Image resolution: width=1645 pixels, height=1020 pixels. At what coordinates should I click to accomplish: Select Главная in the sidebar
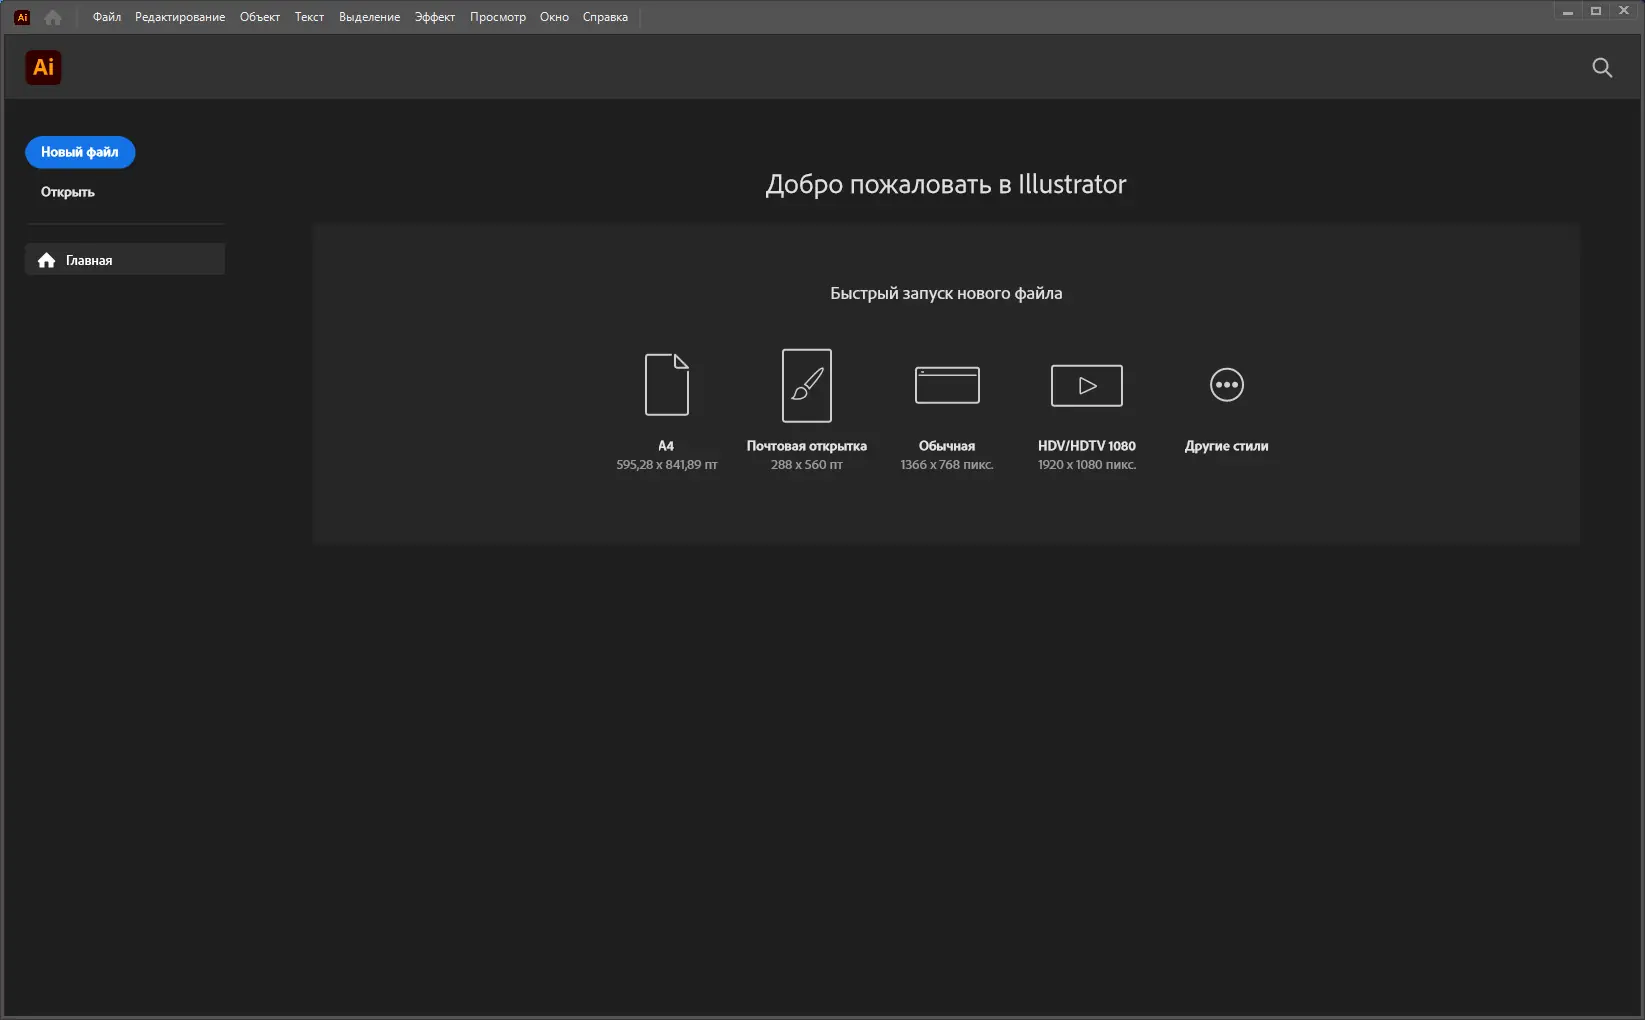[88, 259]
